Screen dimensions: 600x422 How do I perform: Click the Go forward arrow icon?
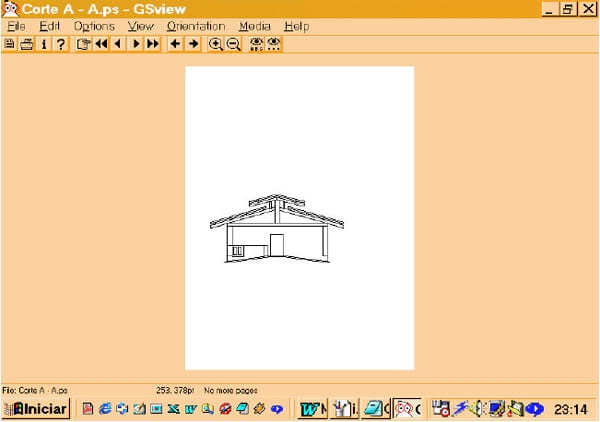193,44
